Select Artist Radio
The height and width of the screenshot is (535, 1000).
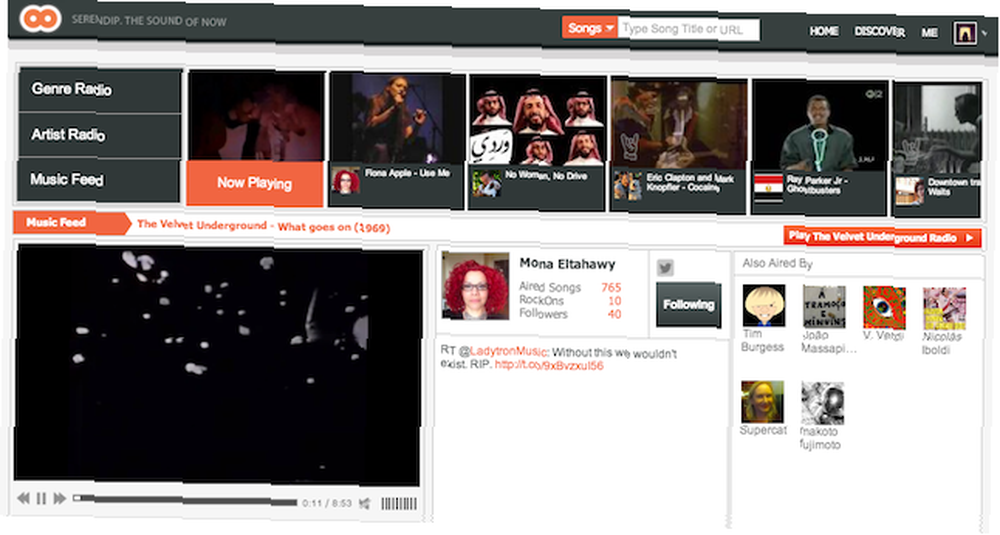99,135
